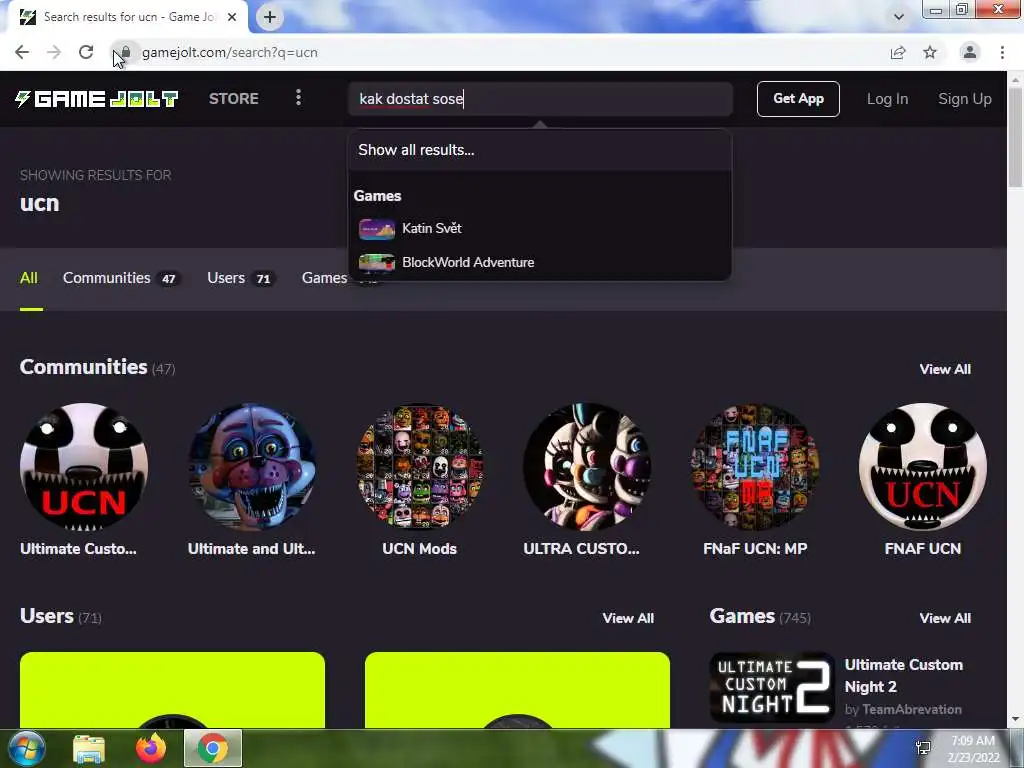Open the tab search chevron dropdown
Viewport: 1024px width, 768px height.
[x=899, y=17]
